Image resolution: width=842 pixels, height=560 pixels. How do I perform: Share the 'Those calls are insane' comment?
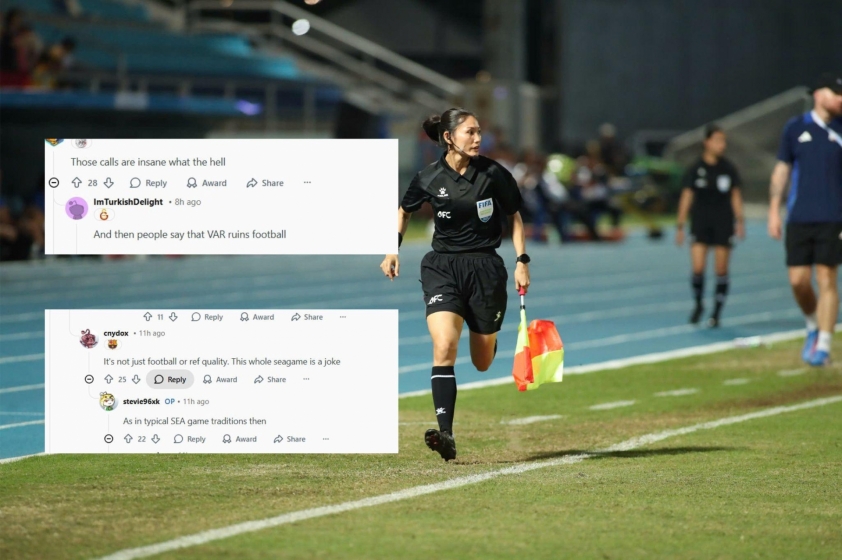265,183
